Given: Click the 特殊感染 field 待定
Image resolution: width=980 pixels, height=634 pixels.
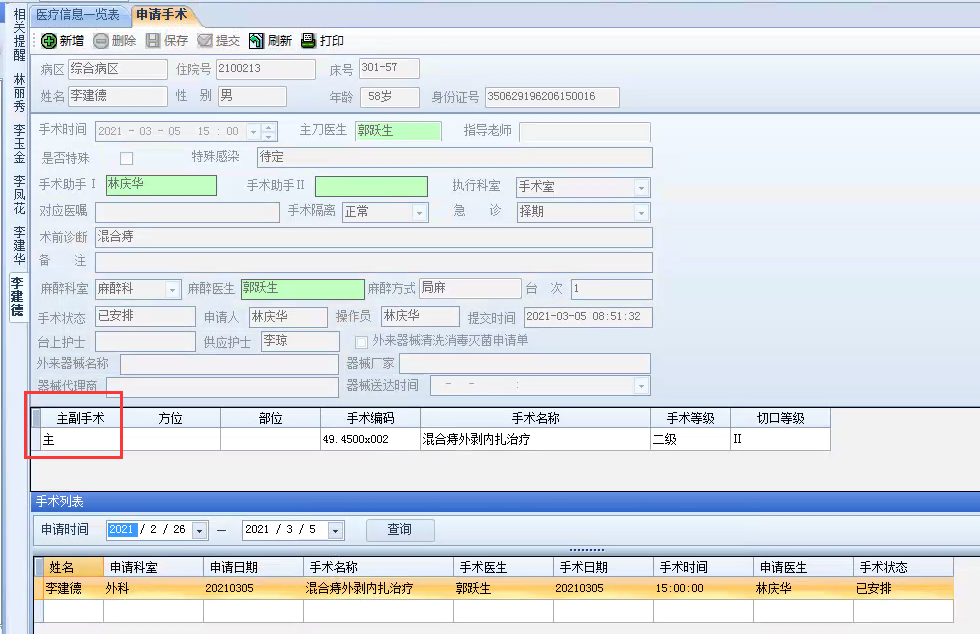Looking at the screenshot, I should click(x=454, y=157).
